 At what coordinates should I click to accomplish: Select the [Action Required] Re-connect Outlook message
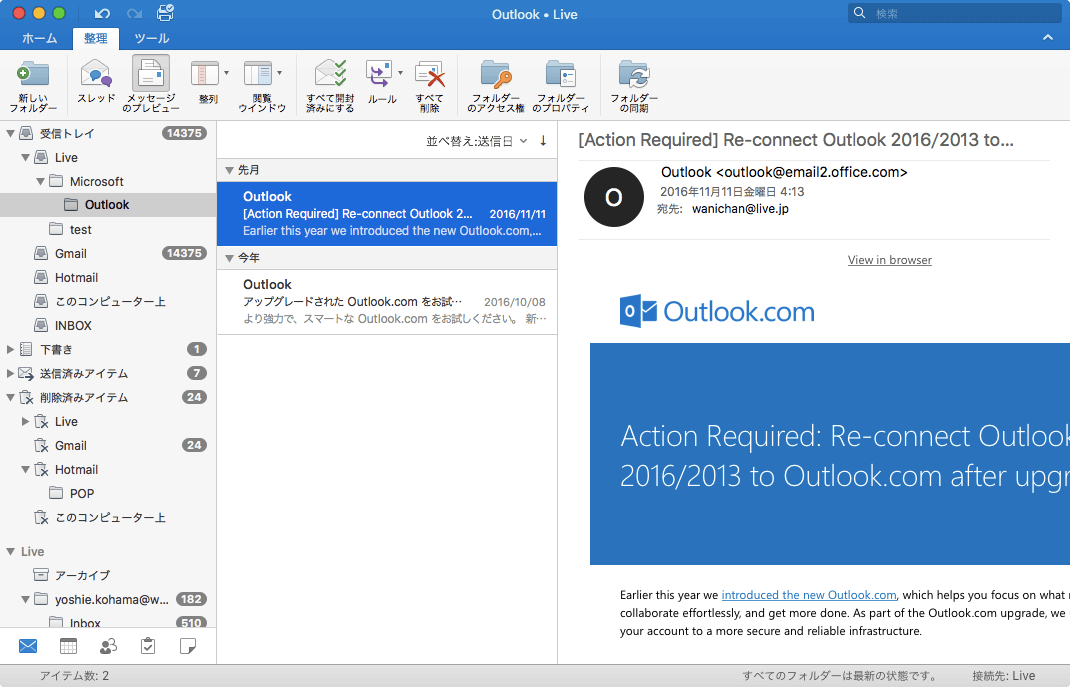(387, 214)
